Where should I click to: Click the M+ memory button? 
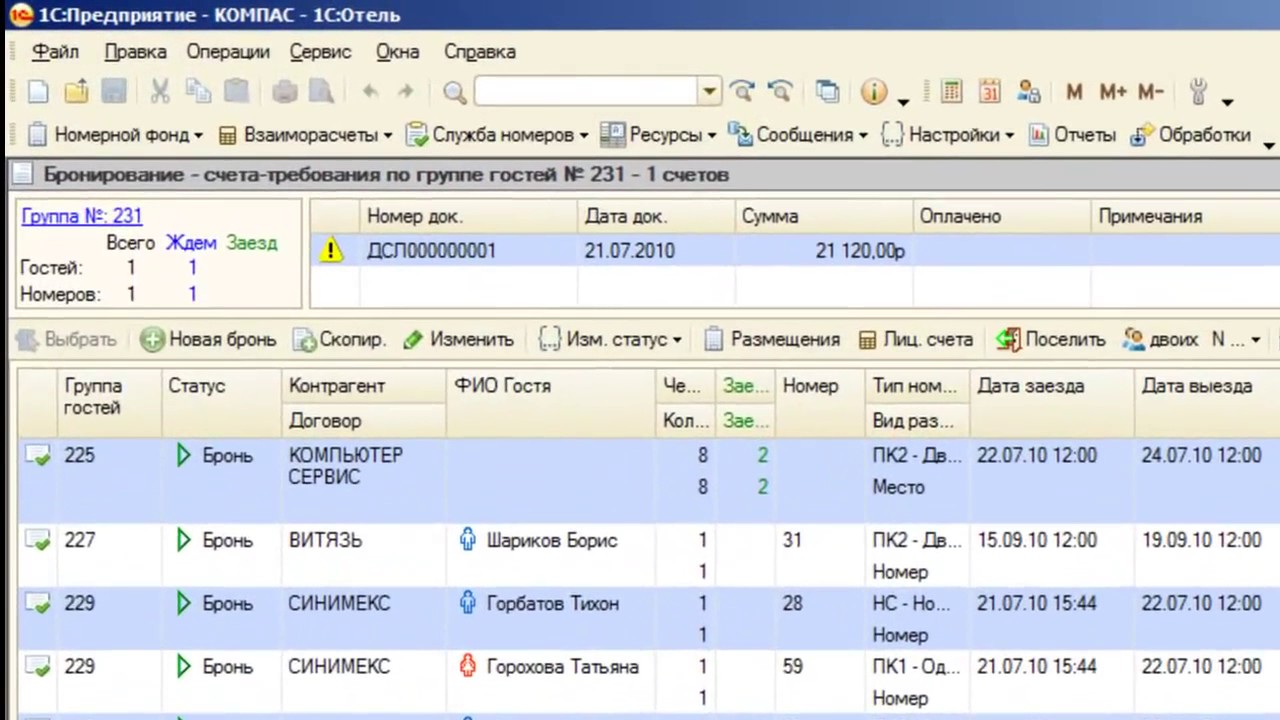tap(1113, 92)
